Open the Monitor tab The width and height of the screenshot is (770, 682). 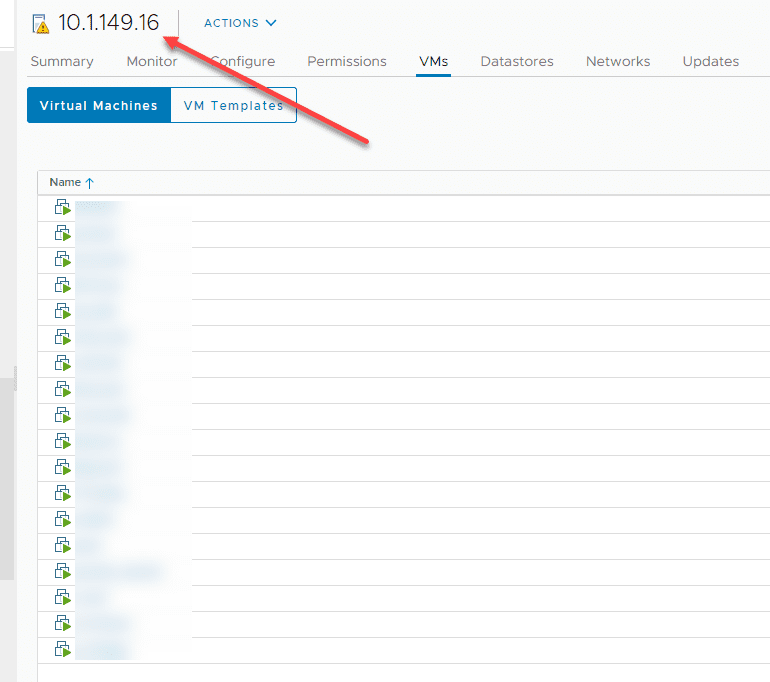click(152, 61)
